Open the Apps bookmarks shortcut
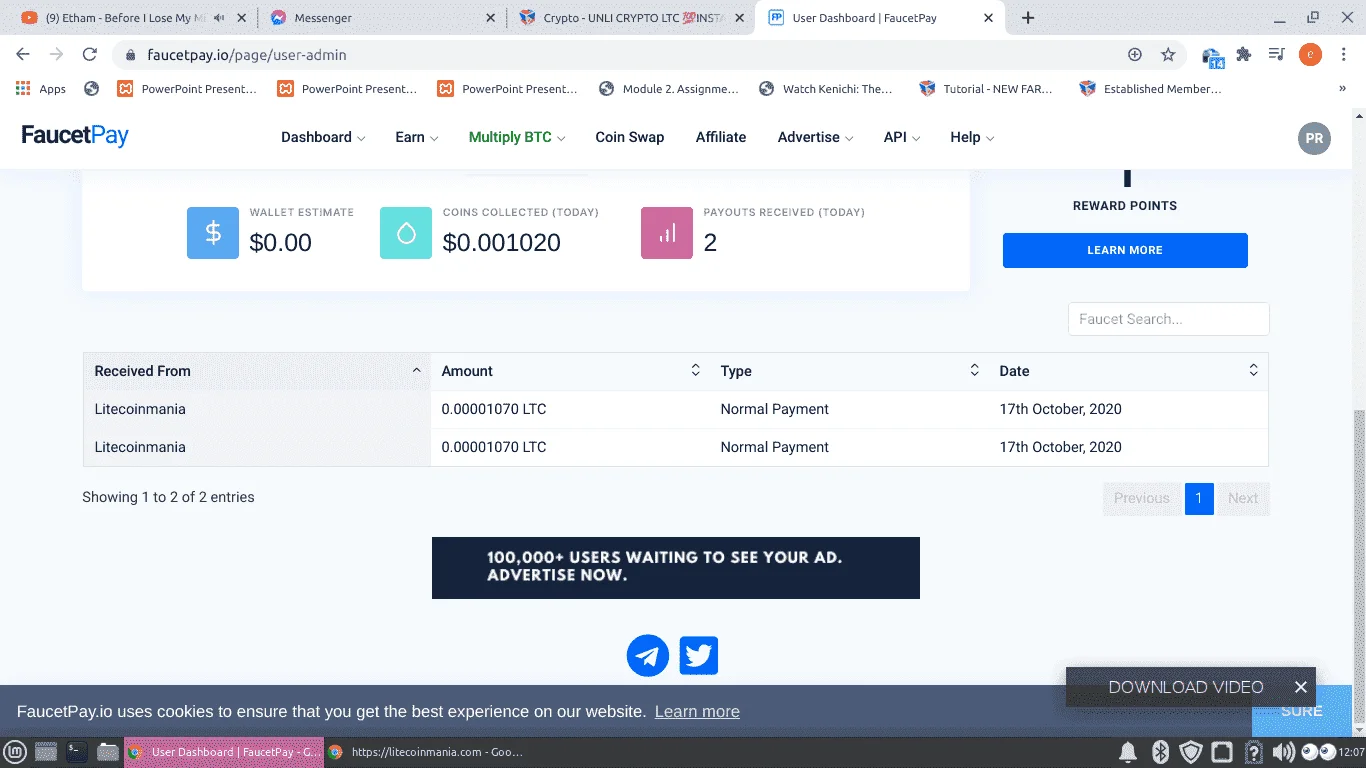 [x=41, y=89]
